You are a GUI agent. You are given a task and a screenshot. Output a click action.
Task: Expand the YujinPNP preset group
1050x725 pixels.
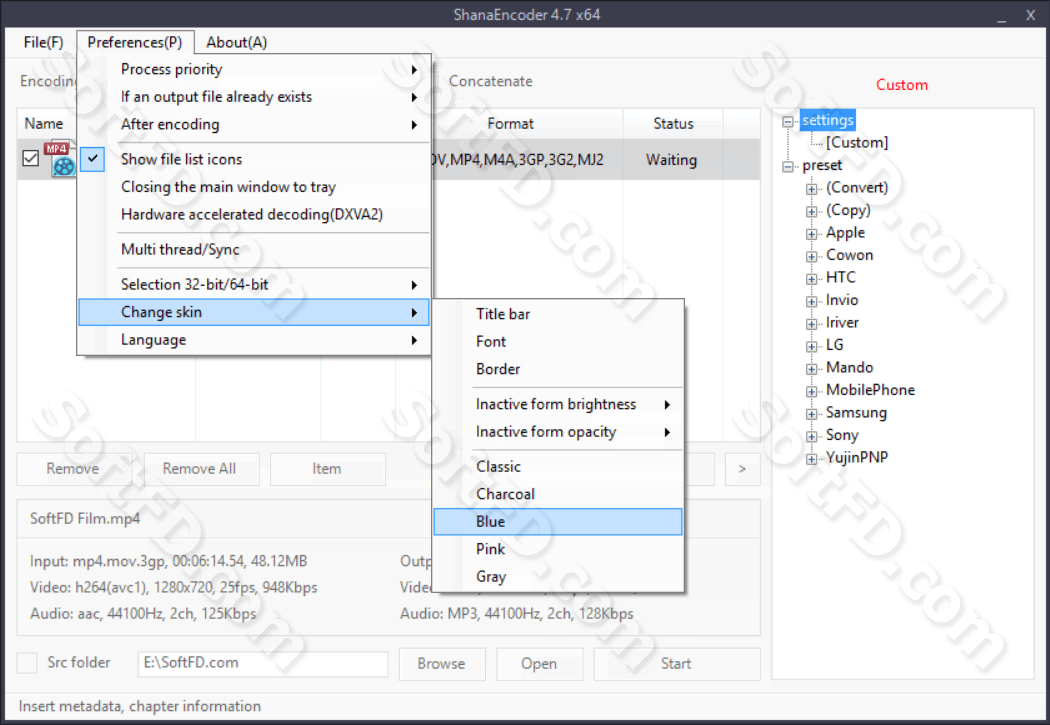pyautogui.click(x=811, y=459)
